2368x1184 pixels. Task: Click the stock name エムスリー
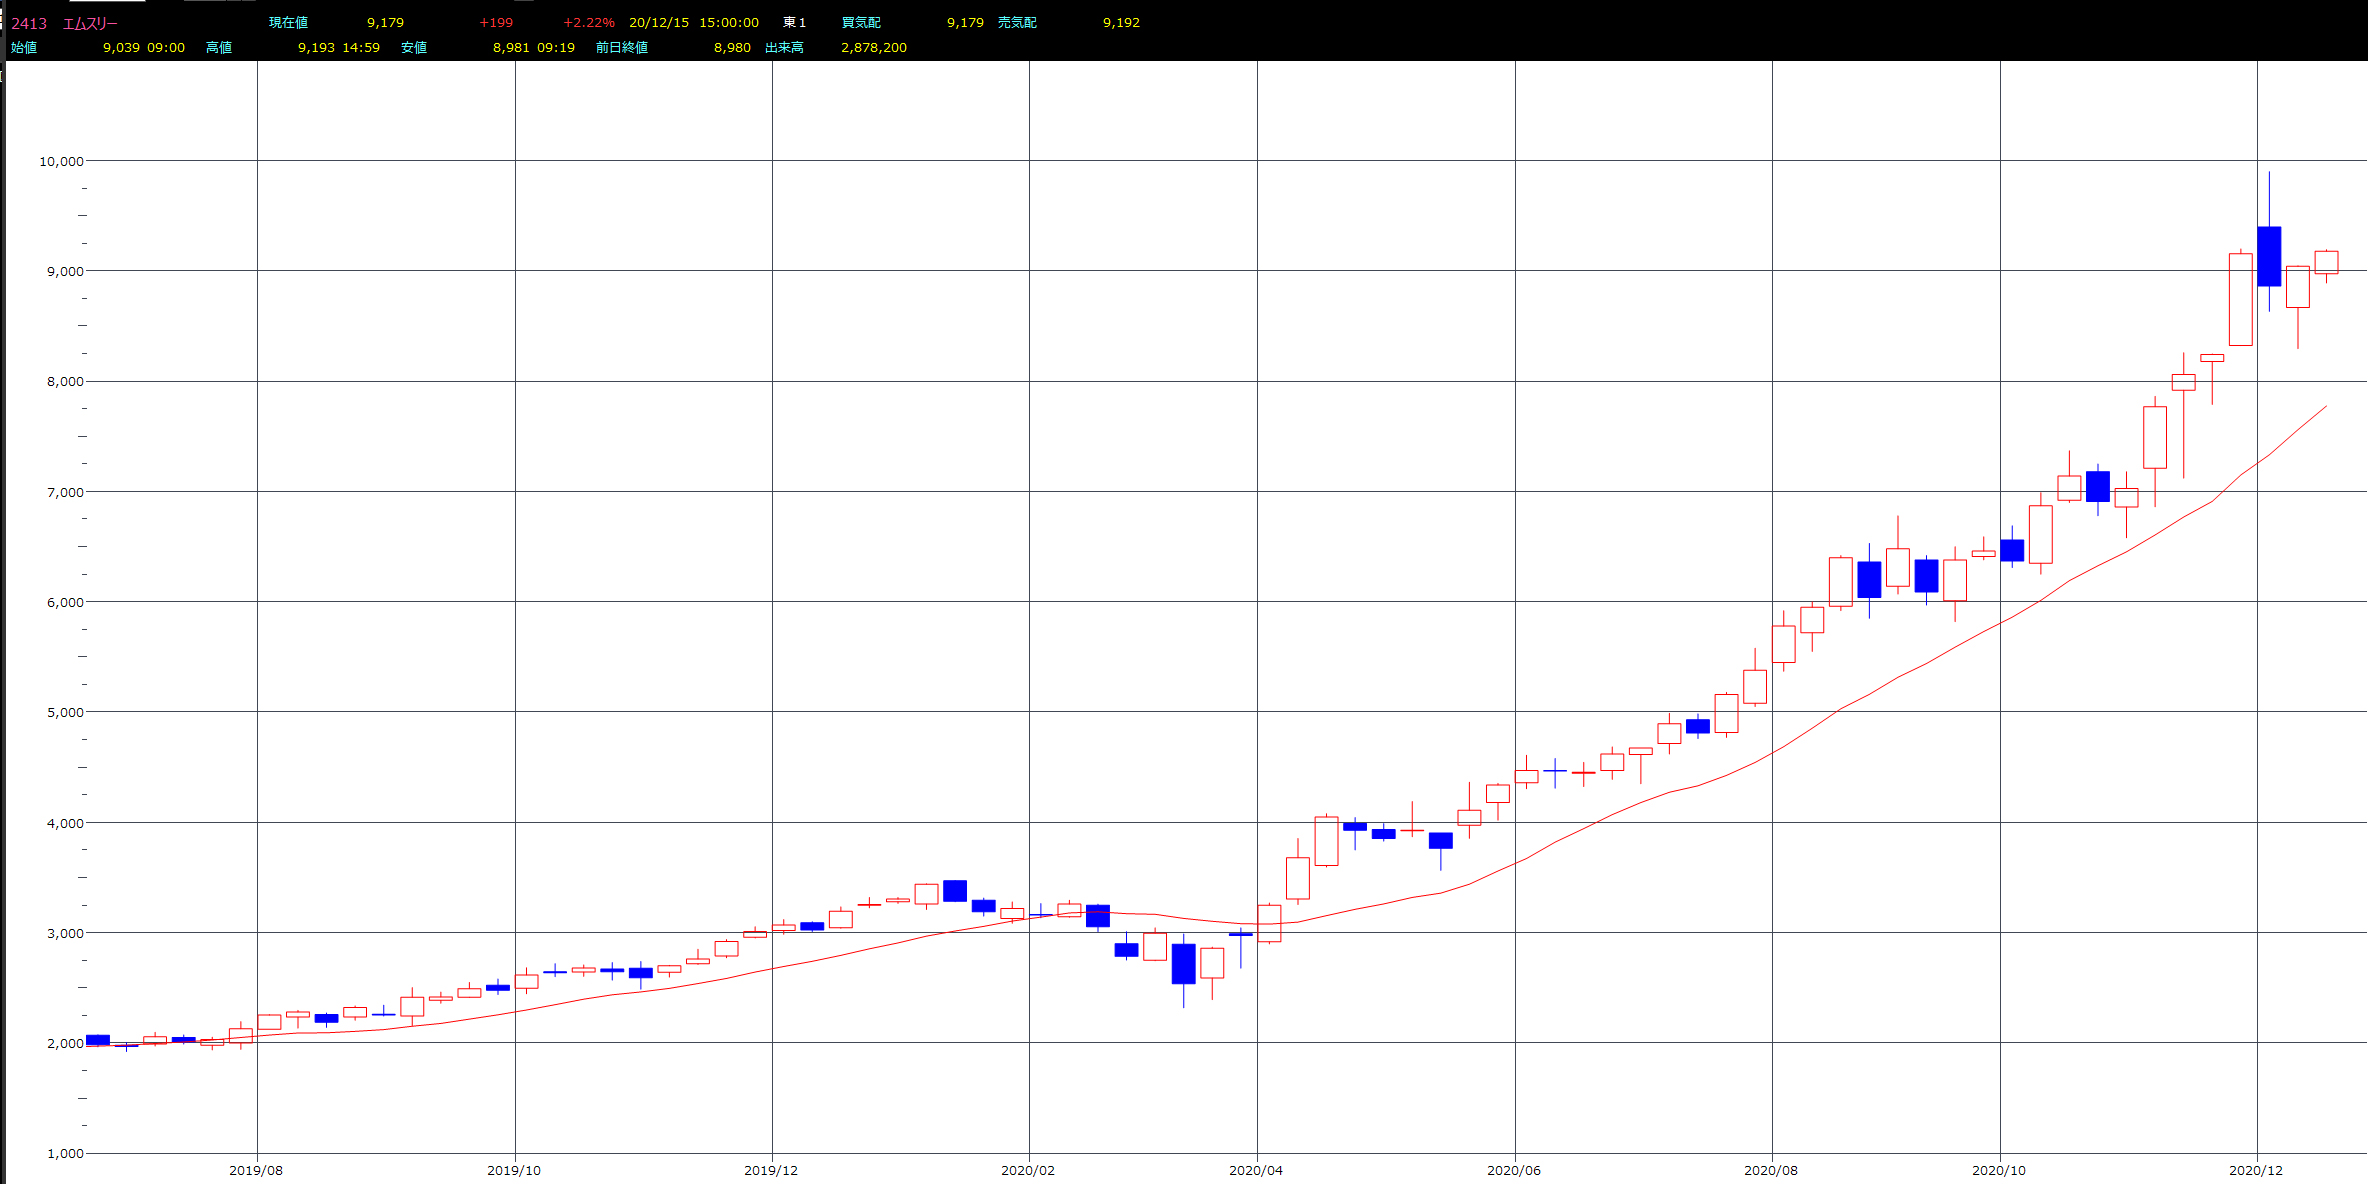pyautogui.click(x=90, y=23)
